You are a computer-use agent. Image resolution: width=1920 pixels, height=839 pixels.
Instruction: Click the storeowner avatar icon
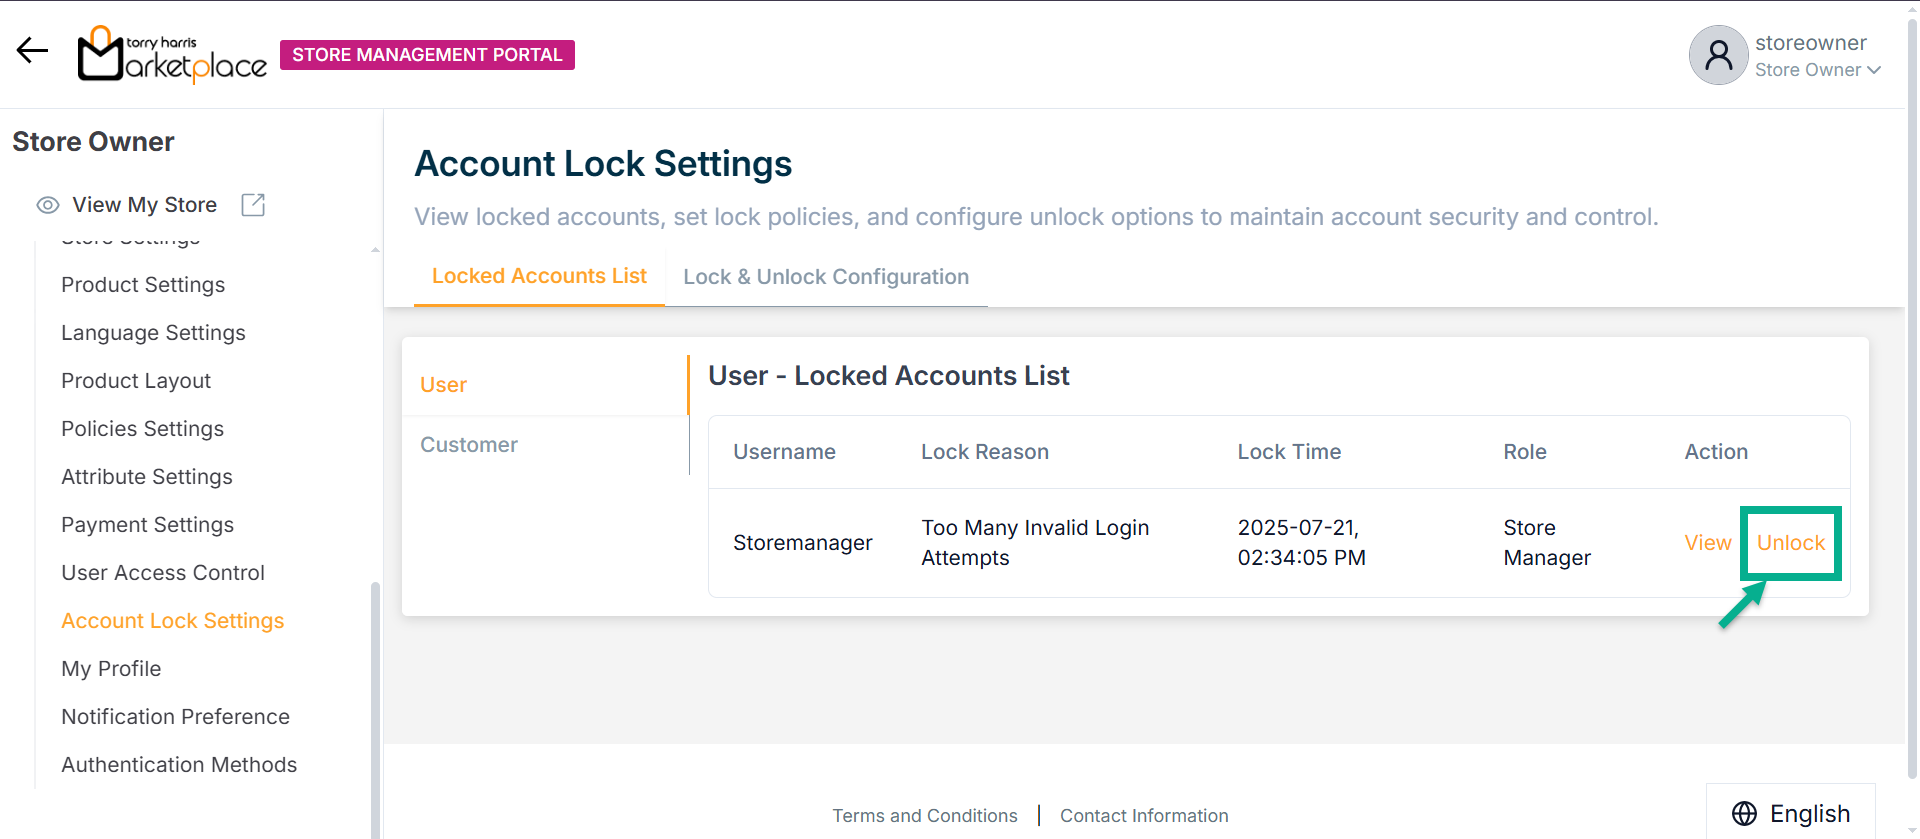point(1717,55)
